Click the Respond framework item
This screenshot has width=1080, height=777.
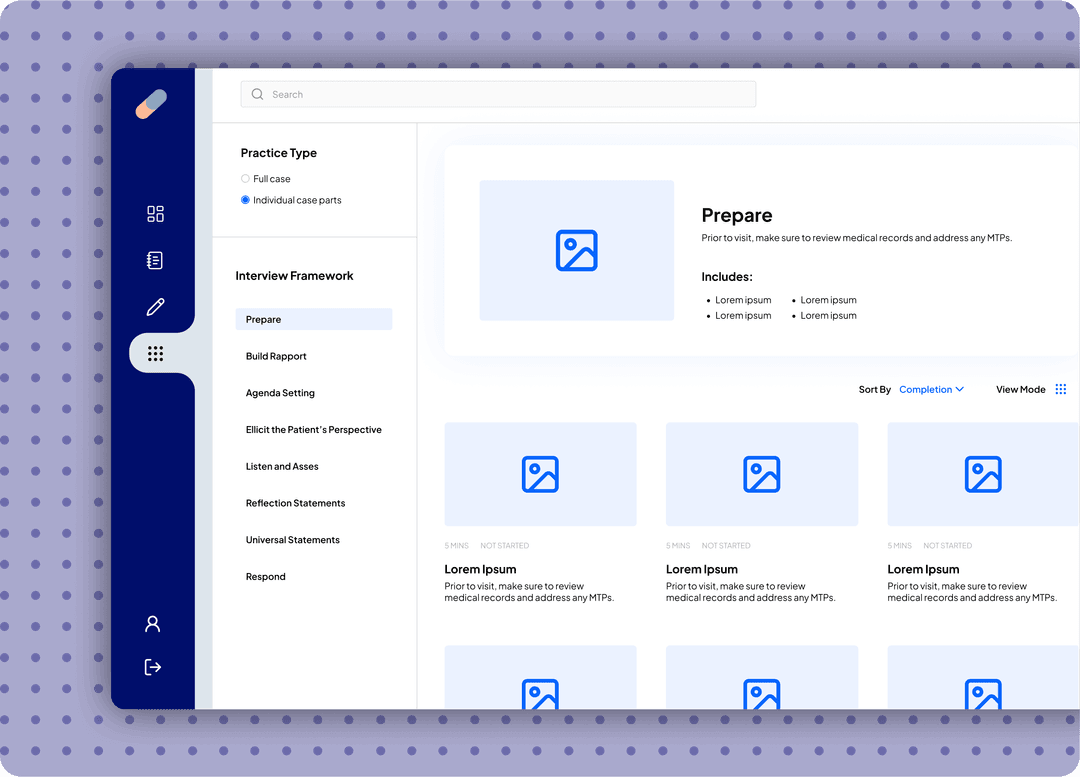265,577
